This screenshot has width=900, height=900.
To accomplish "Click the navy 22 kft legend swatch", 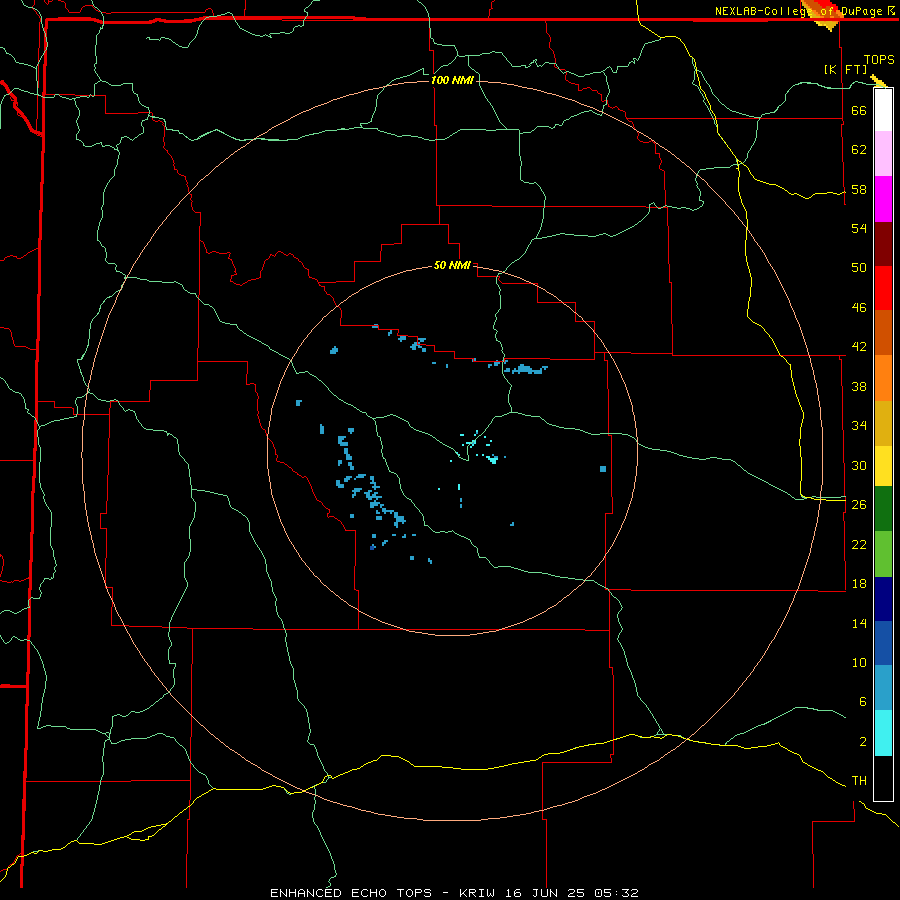I will click(883, 599).
